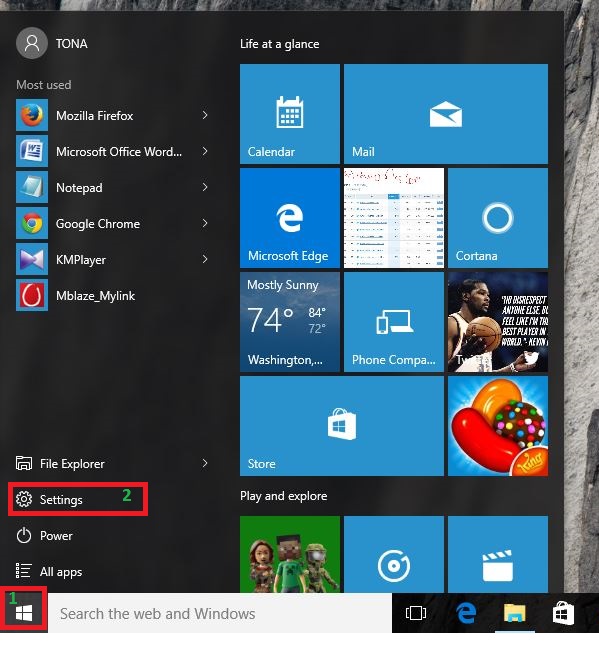Click the Power label

coord(56,536)
